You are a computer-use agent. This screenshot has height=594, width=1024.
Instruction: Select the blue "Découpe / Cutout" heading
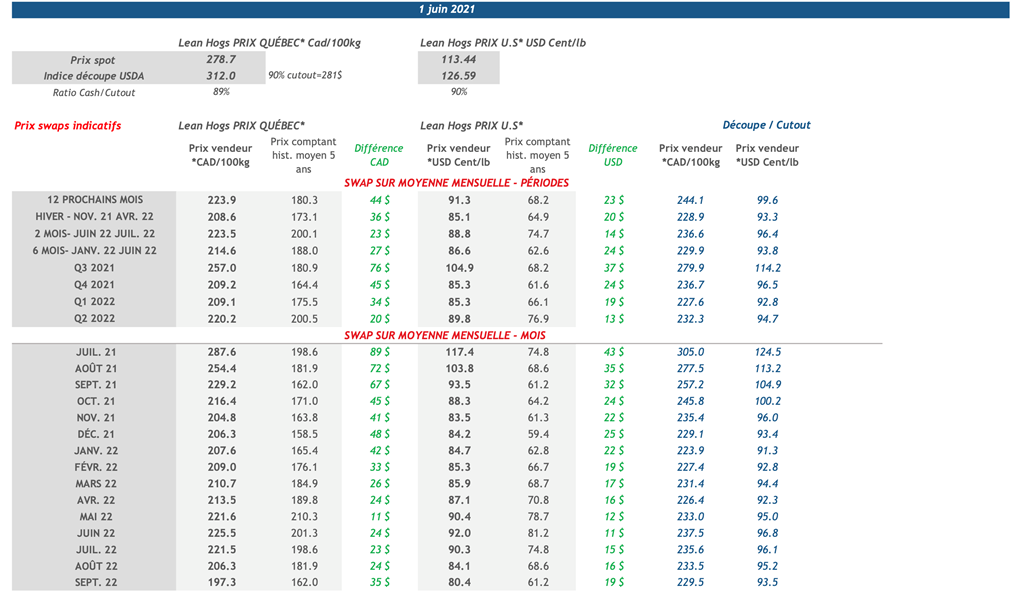766,125
